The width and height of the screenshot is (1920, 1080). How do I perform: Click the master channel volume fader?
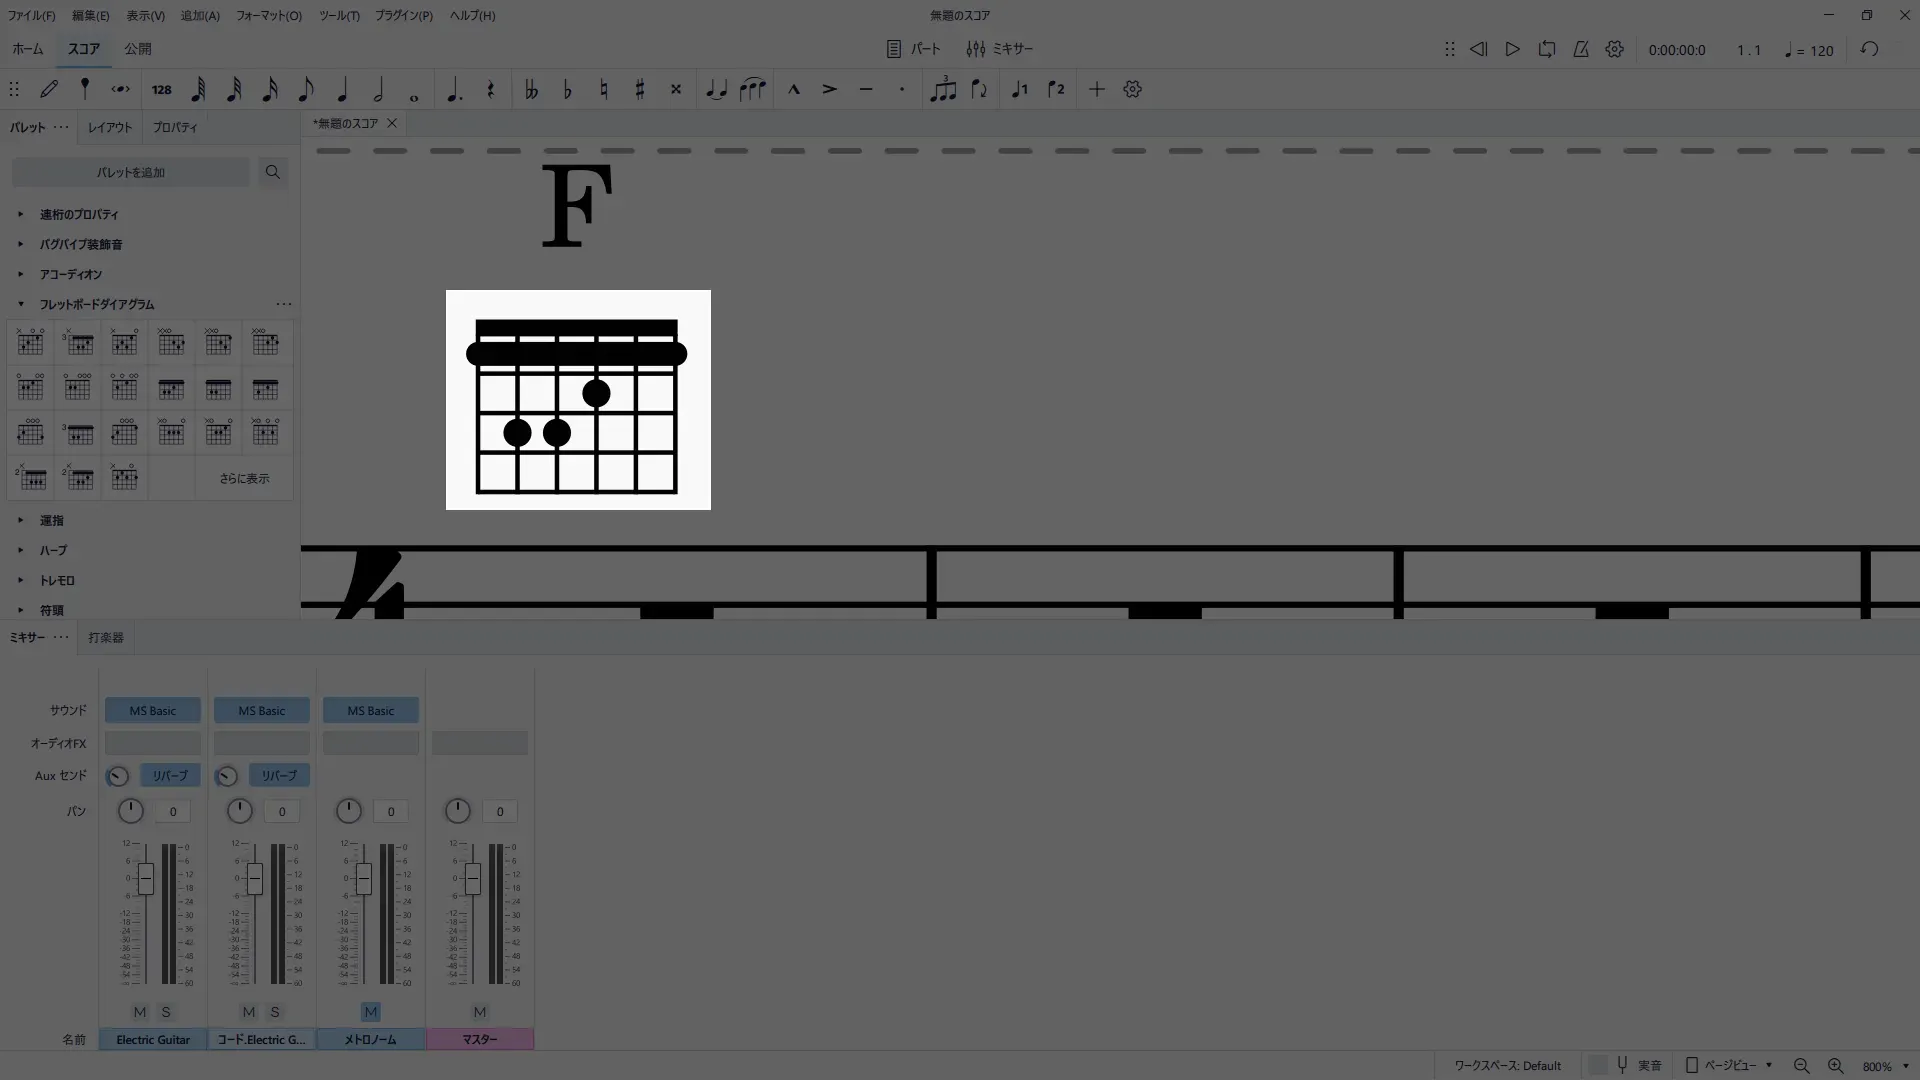[x=472, y=880]
